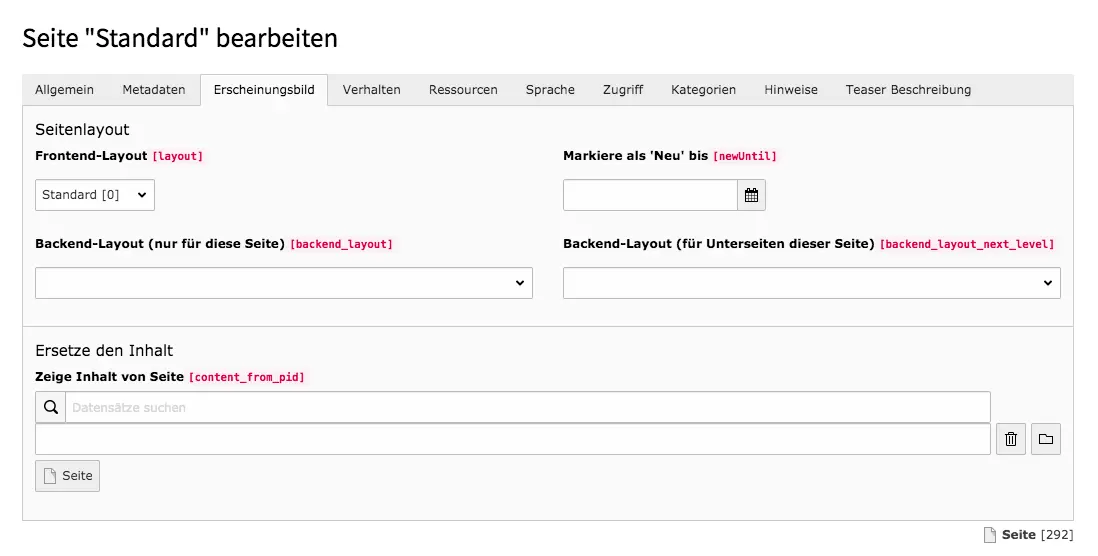Screen dimensions: 1098x556
Task: Switch to the Allgemein tab
Action: 65,90
